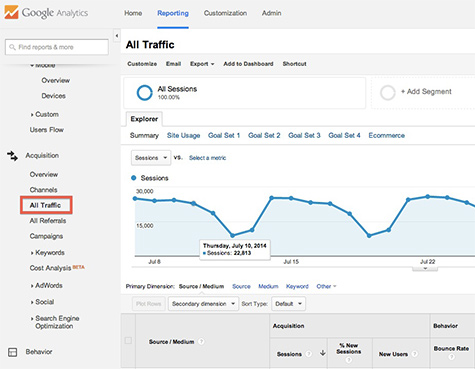Open the Behavior section

click(x=39, y=352)
